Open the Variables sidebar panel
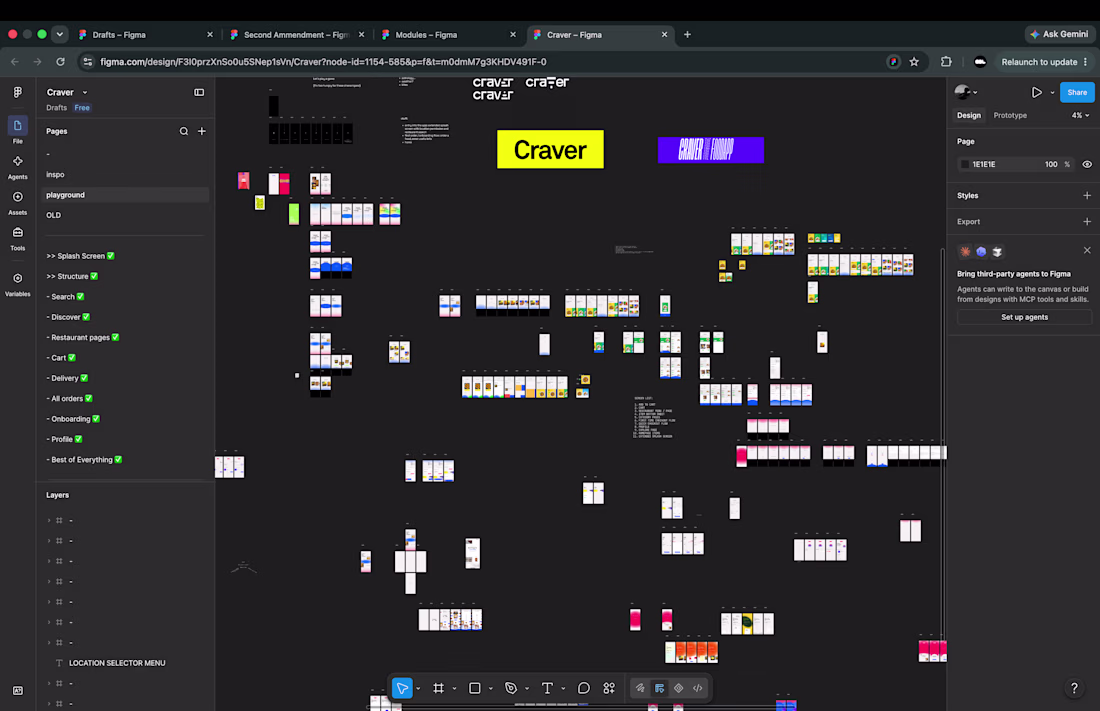Viewport: 1100px width, 711px height. (18, 284)
